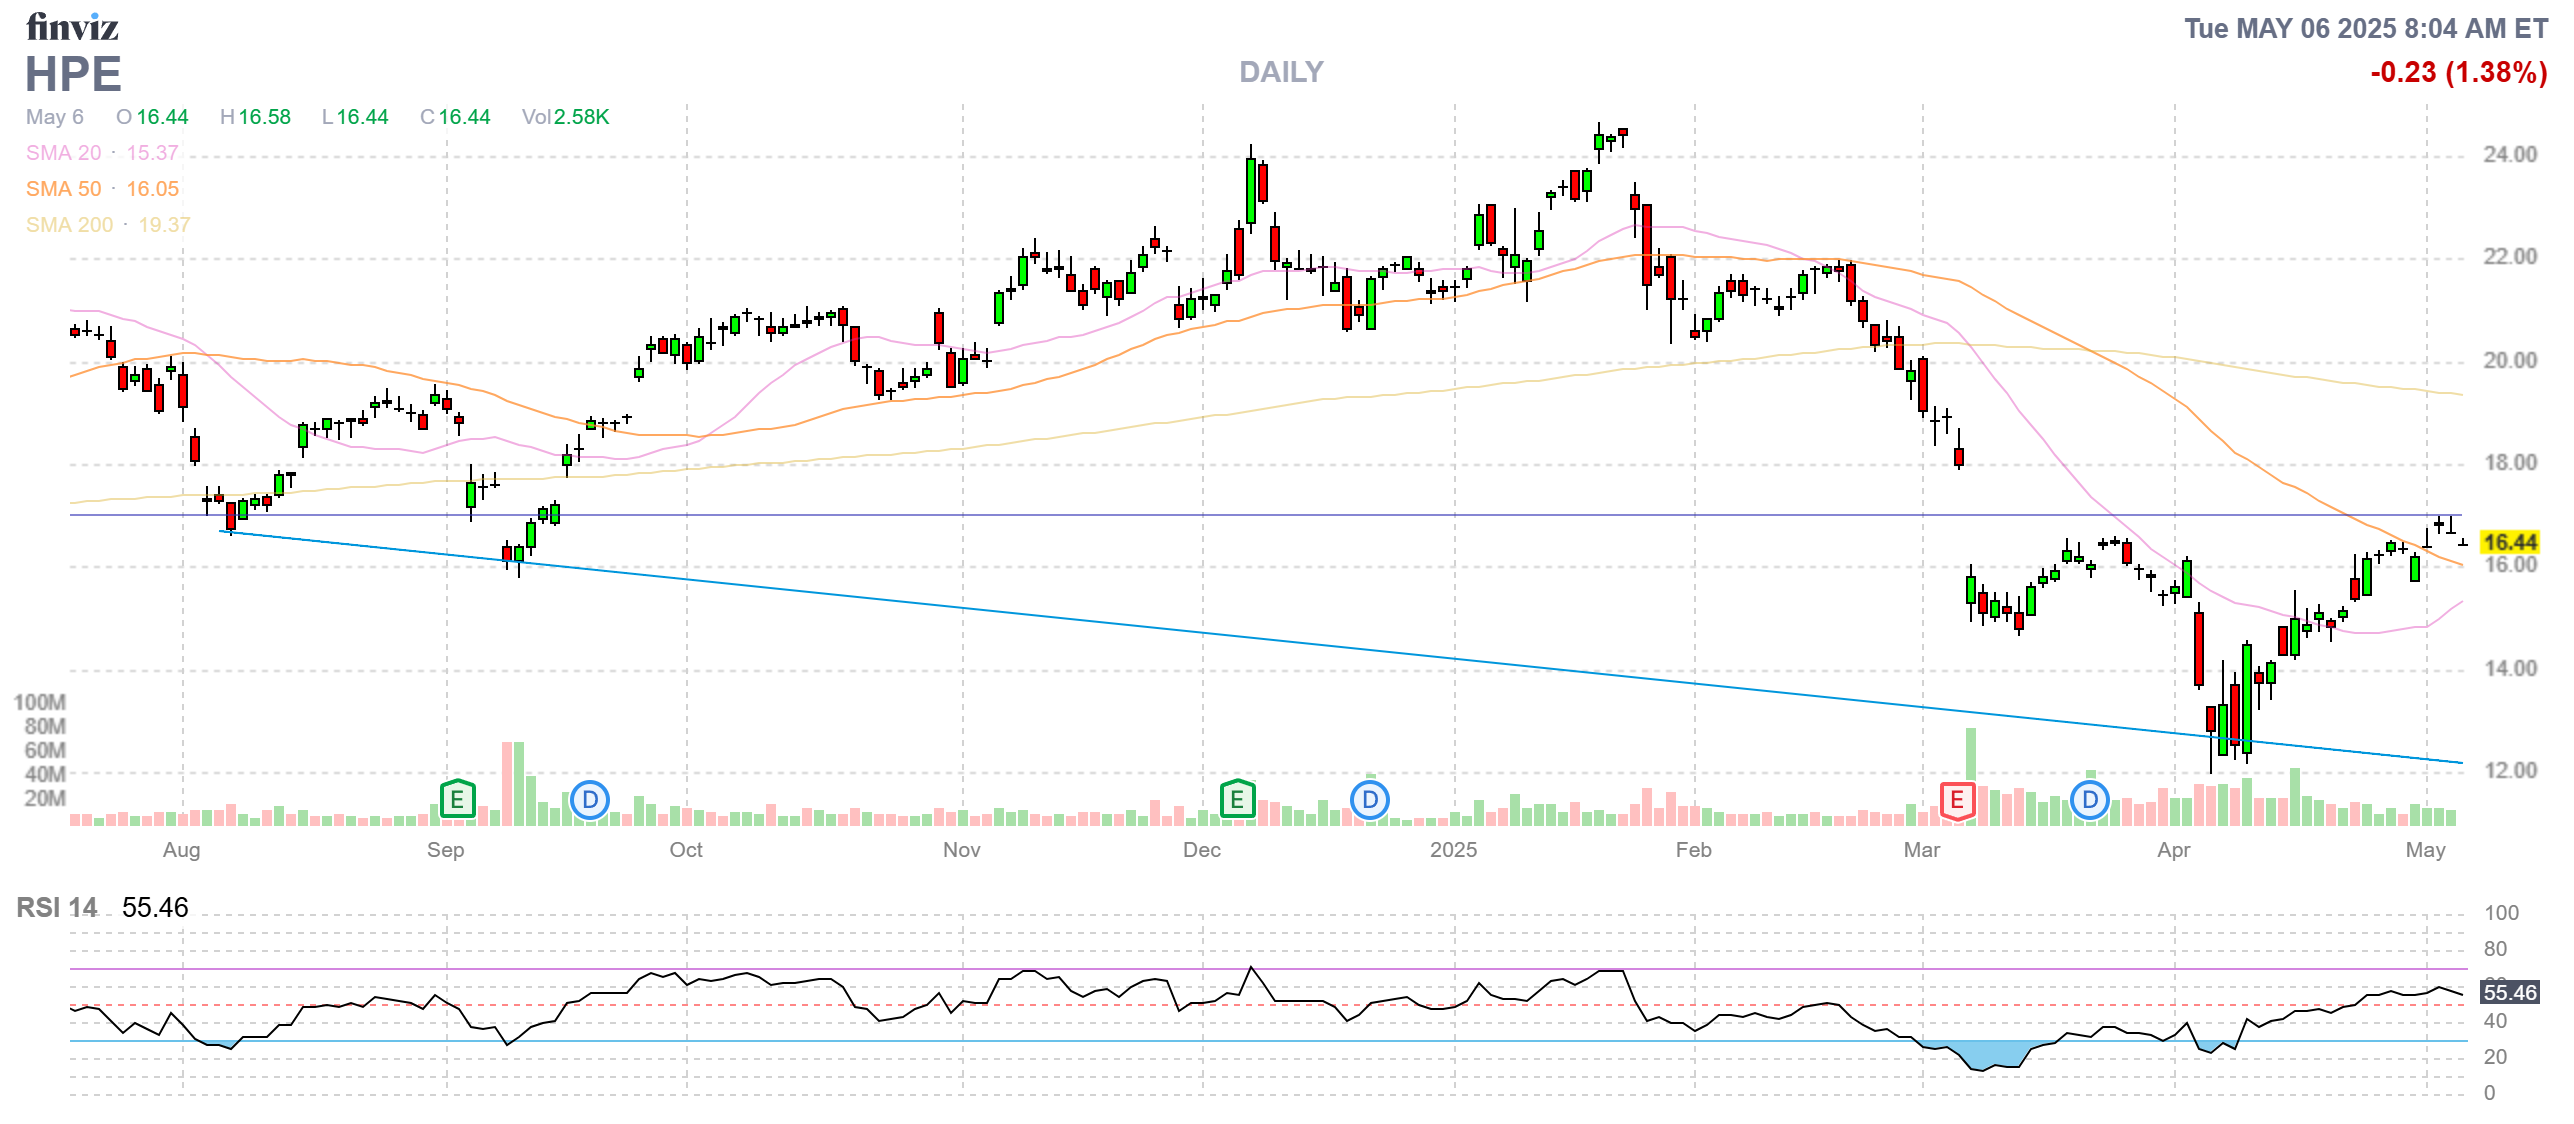Click the September earnings E marker
The height and width of the screenshot is (1124, 2574).
(x=457, y=799)
